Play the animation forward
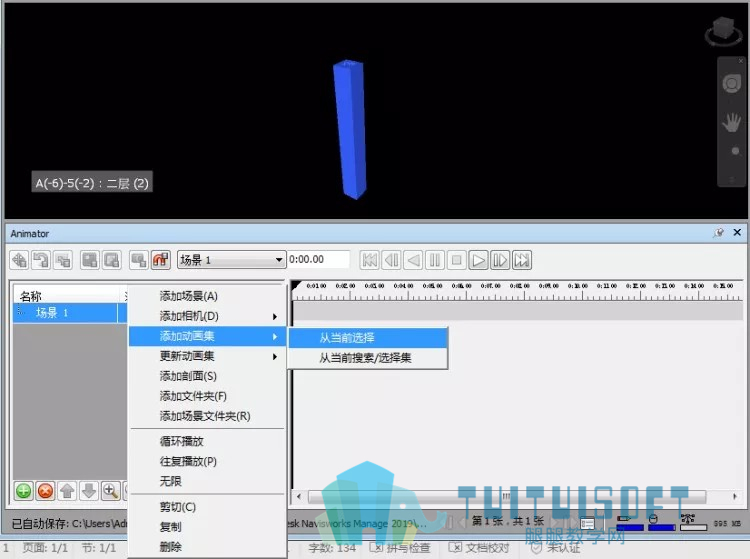The width and height of the screenshot is (750, 559). click(x=478, y=260)
